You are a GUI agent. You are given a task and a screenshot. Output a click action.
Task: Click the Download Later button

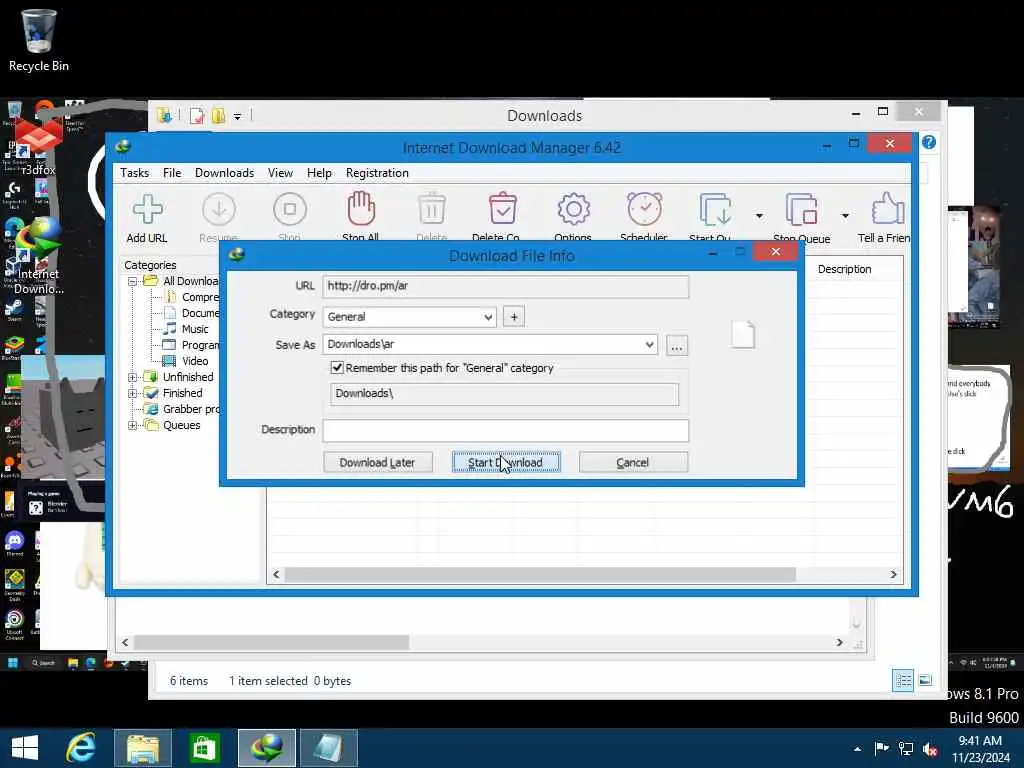[377, 462]
